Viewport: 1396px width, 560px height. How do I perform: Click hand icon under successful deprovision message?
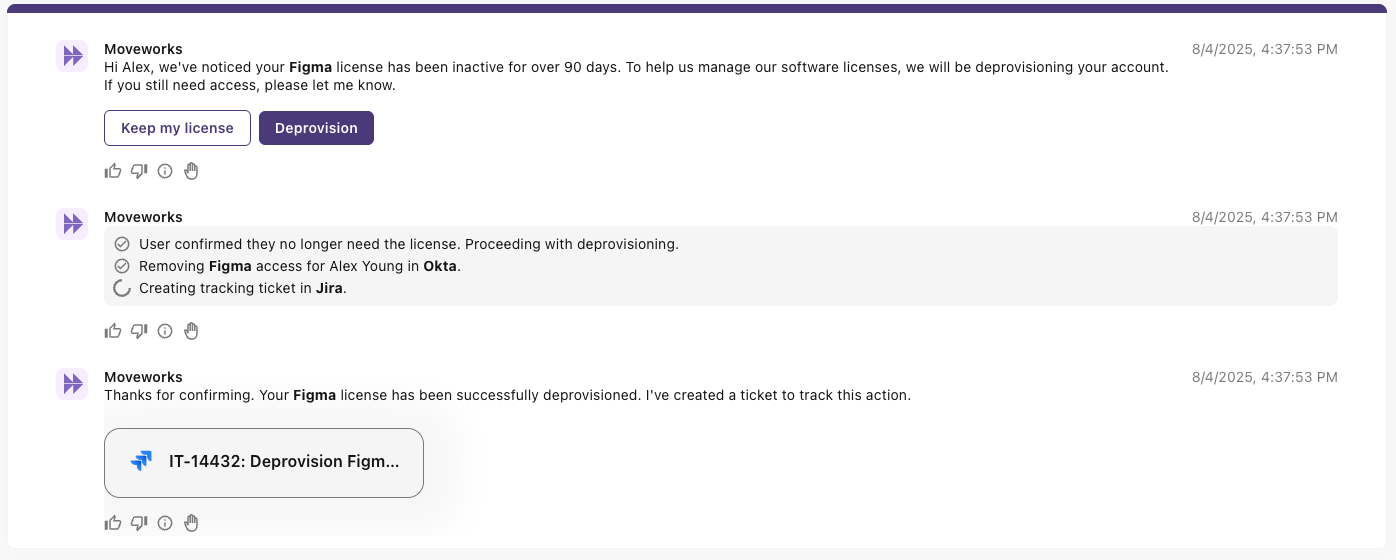[x=191, y=523]
